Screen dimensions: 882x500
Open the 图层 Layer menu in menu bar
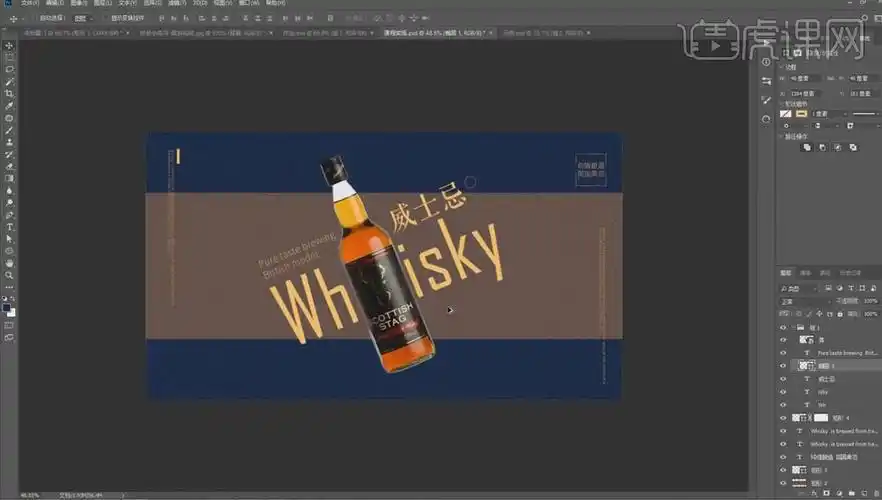coord(103,3)
